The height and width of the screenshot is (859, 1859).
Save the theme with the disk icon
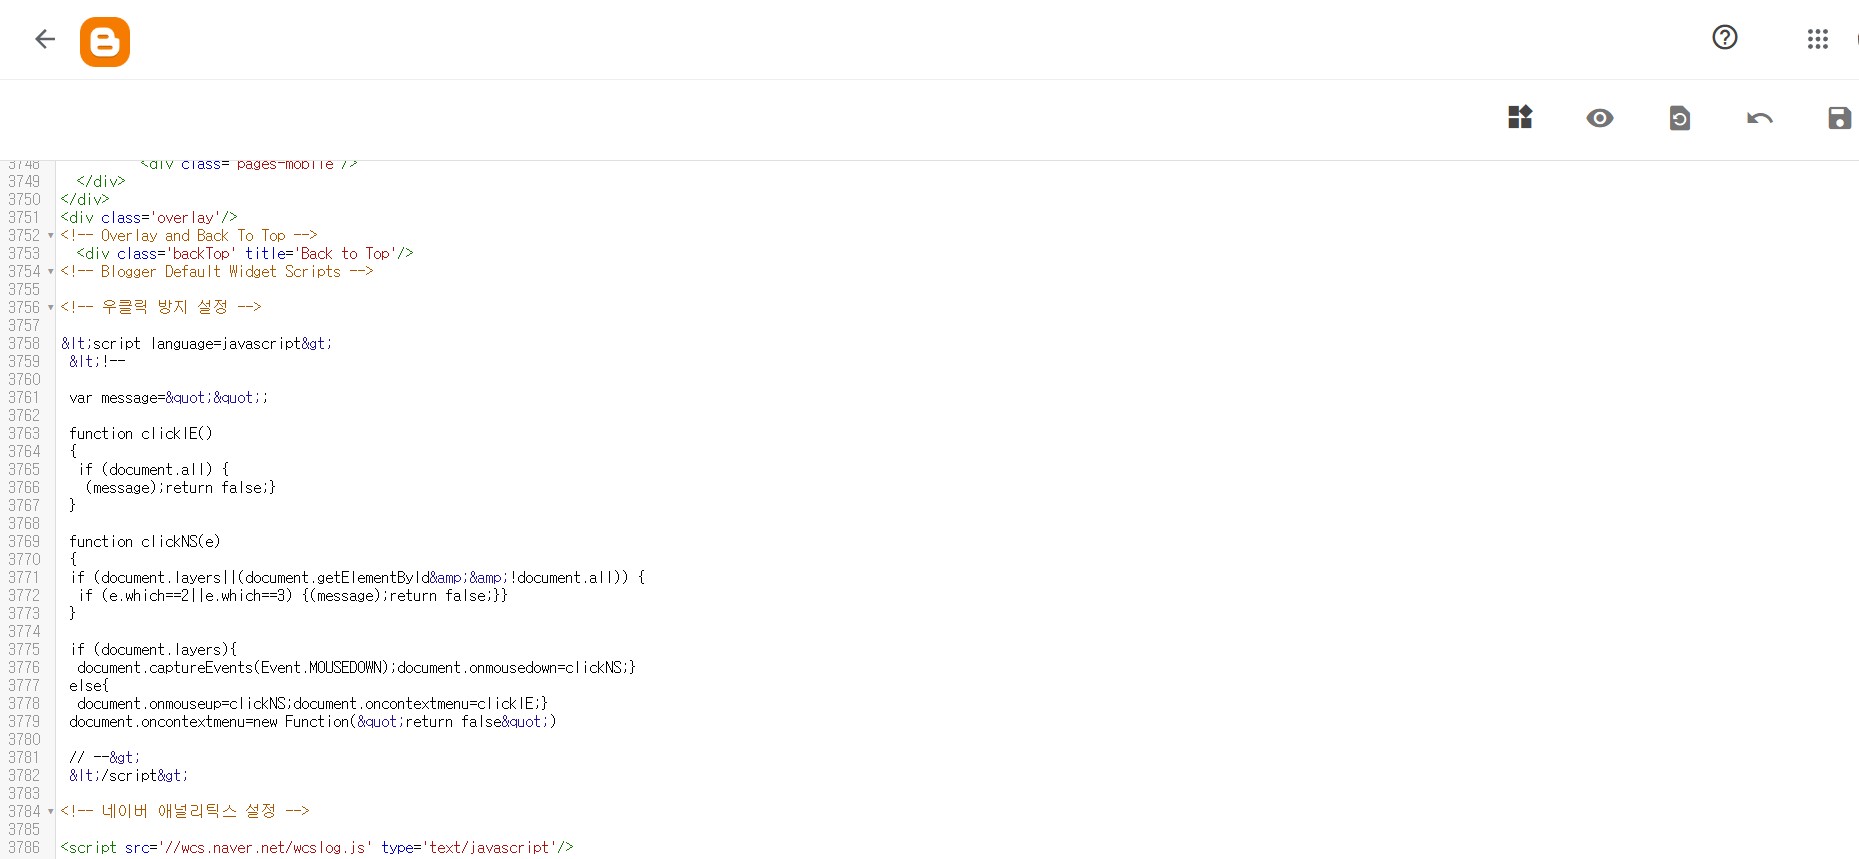pyautogui.click(x=1839, y=118)
